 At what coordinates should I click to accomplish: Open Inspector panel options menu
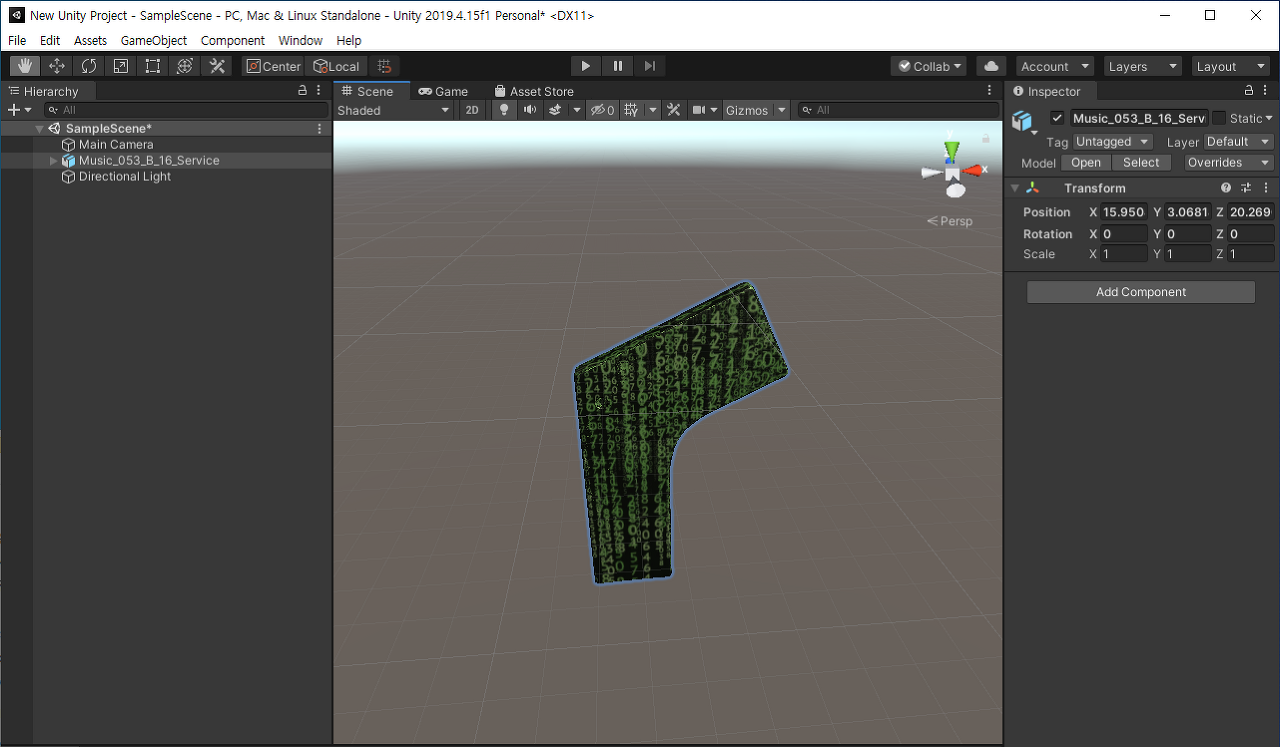[1267, 91]
